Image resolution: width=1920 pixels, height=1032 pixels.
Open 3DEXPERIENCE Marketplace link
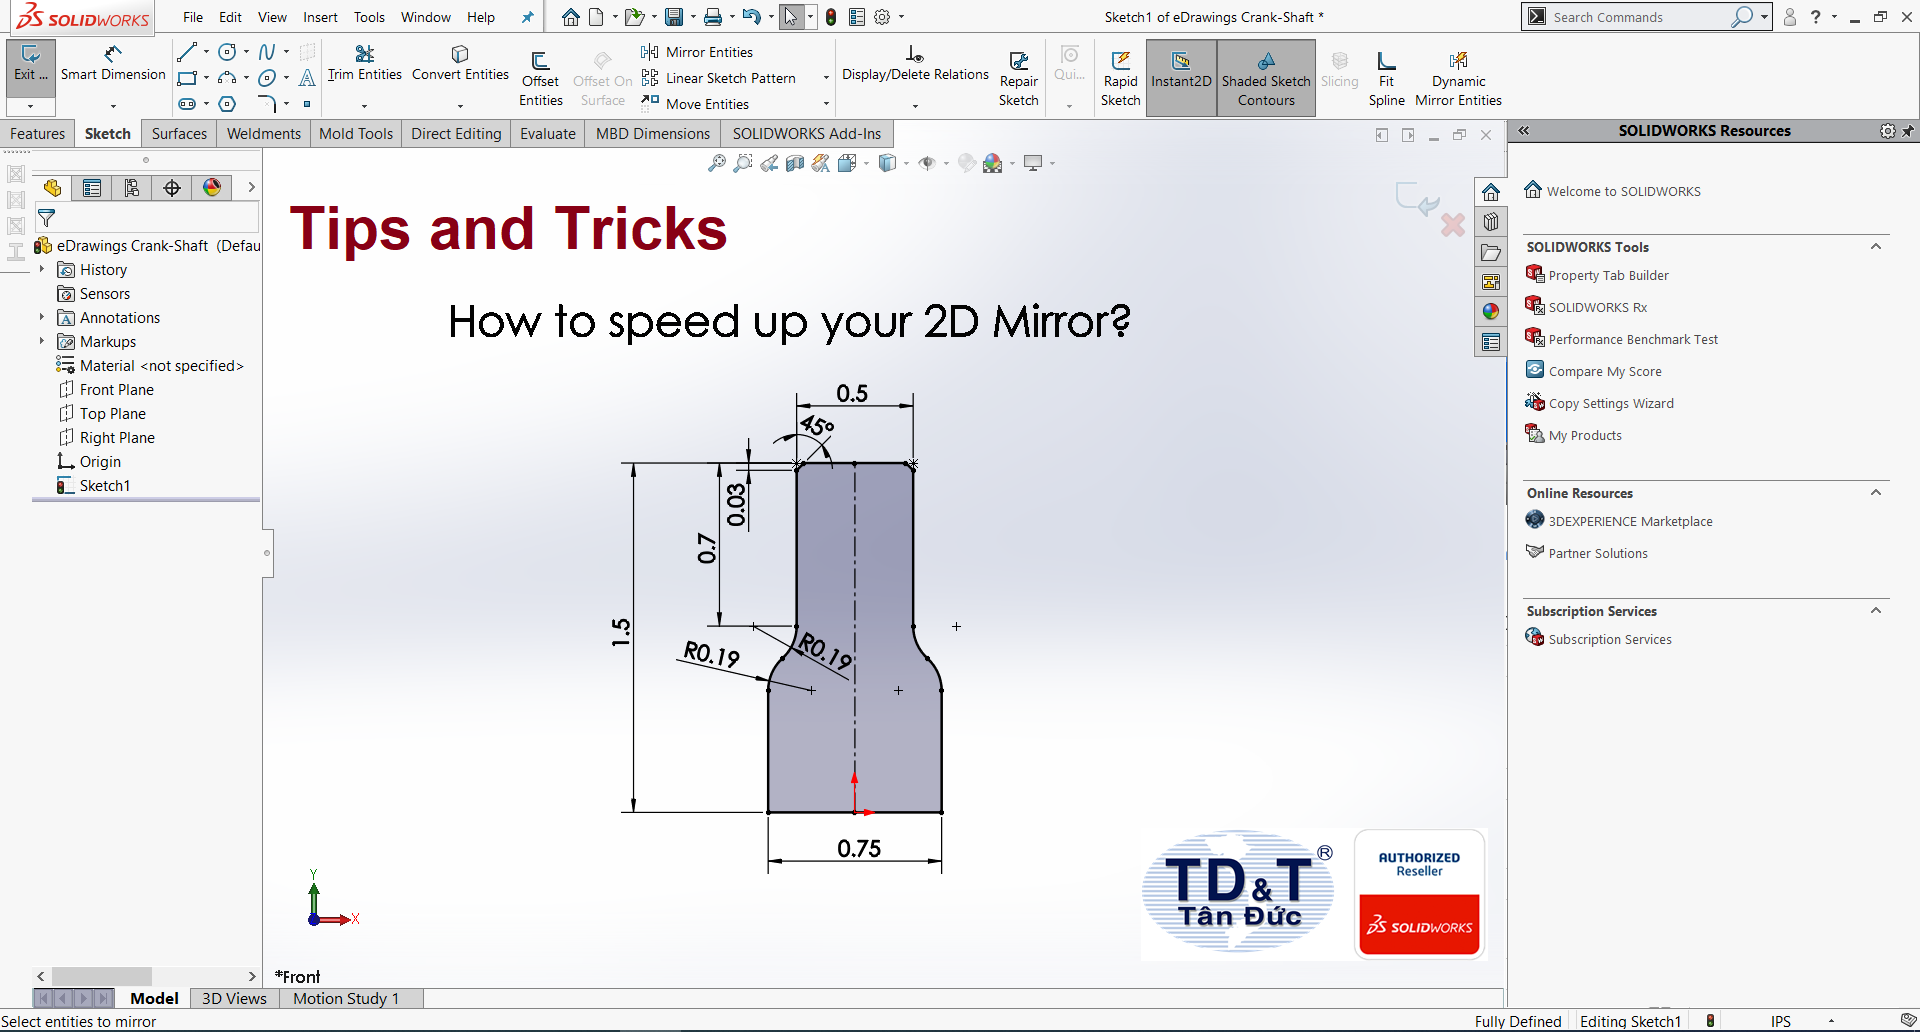pos(1630,521)
